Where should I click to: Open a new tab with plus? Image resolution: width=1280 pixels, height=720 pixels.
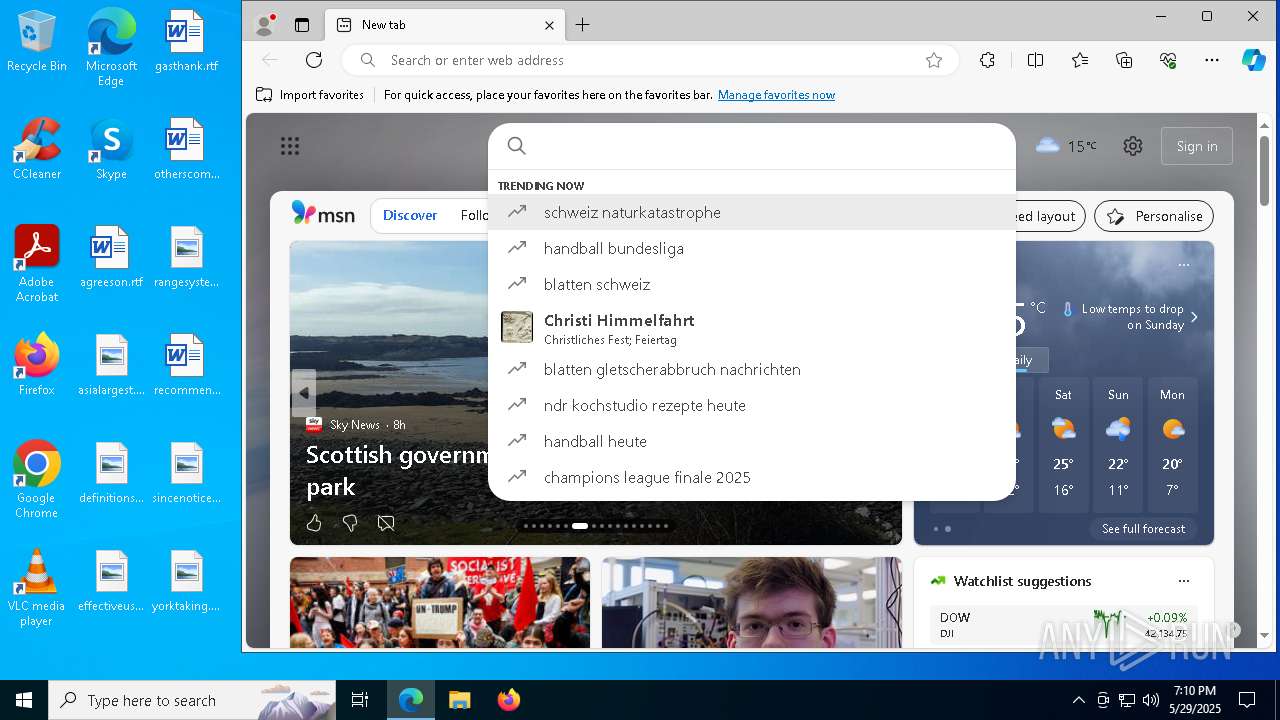pos(583,25)
